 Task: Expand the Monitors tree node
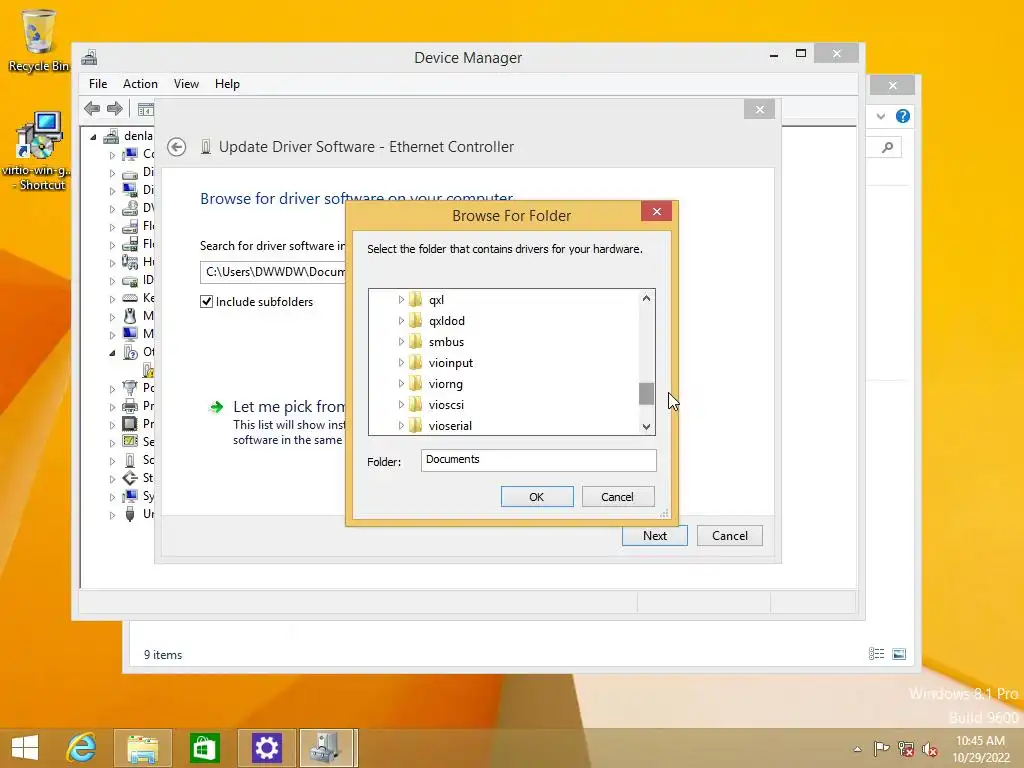coord(112,334)
